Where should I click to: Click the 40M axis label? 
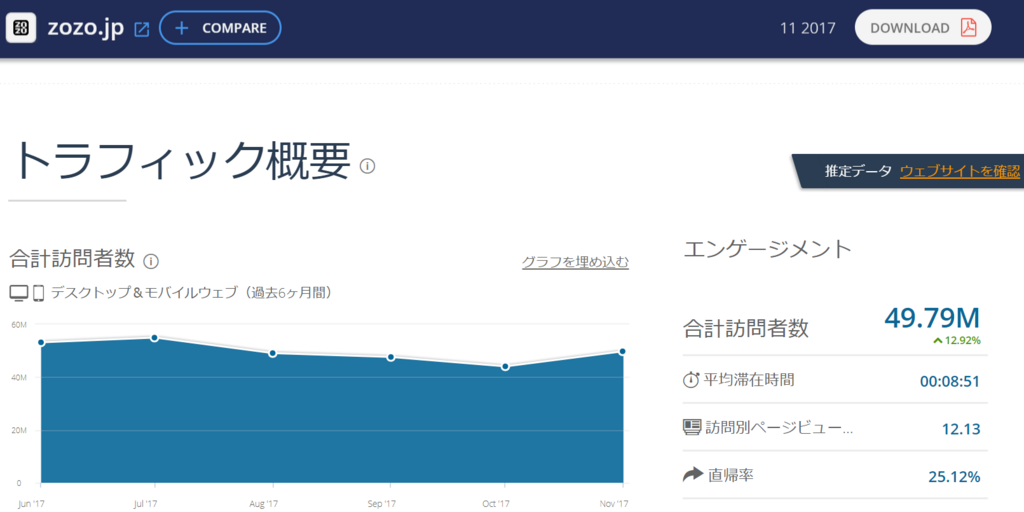[18, 377]
